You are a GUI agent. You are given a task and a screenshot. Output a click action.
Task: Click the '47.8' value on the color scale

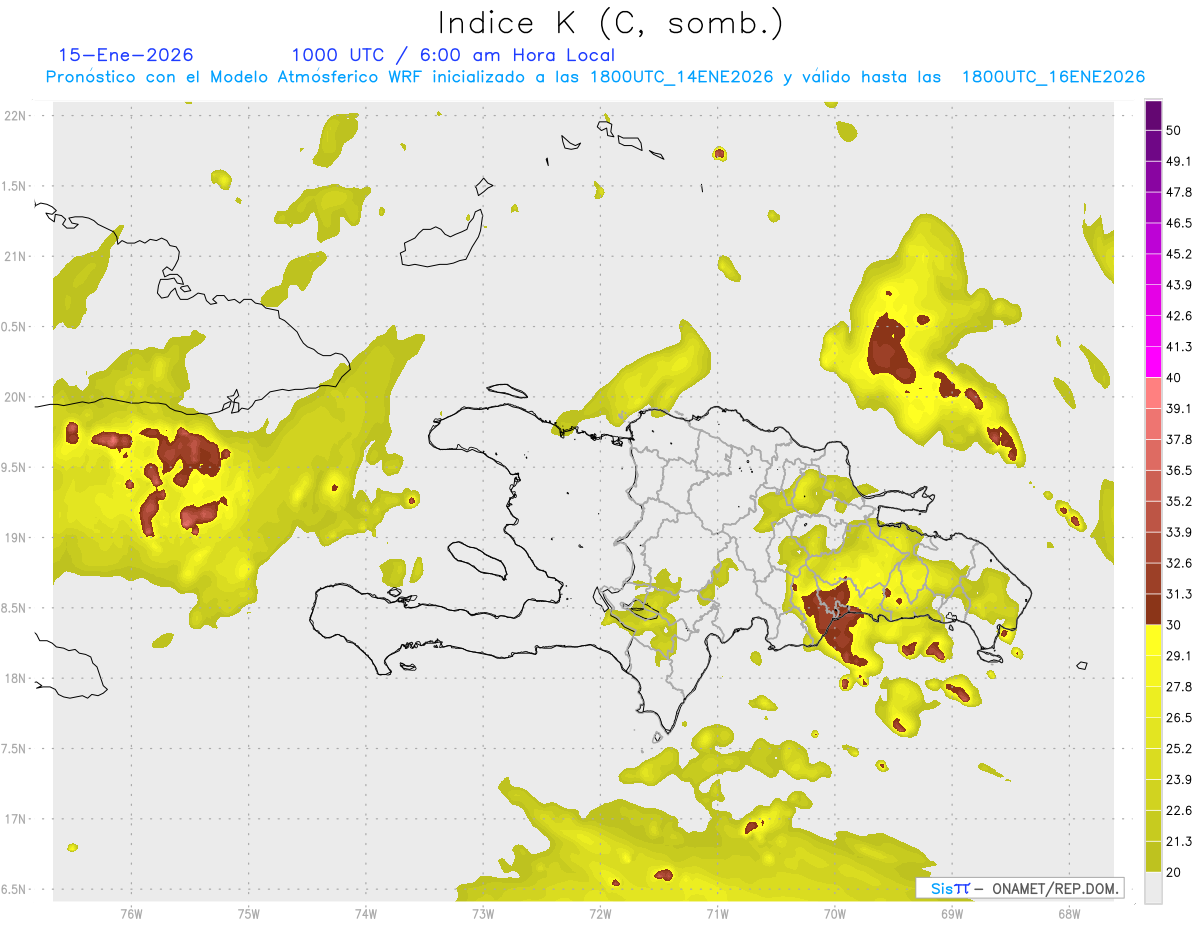[x=1179, y=192]
